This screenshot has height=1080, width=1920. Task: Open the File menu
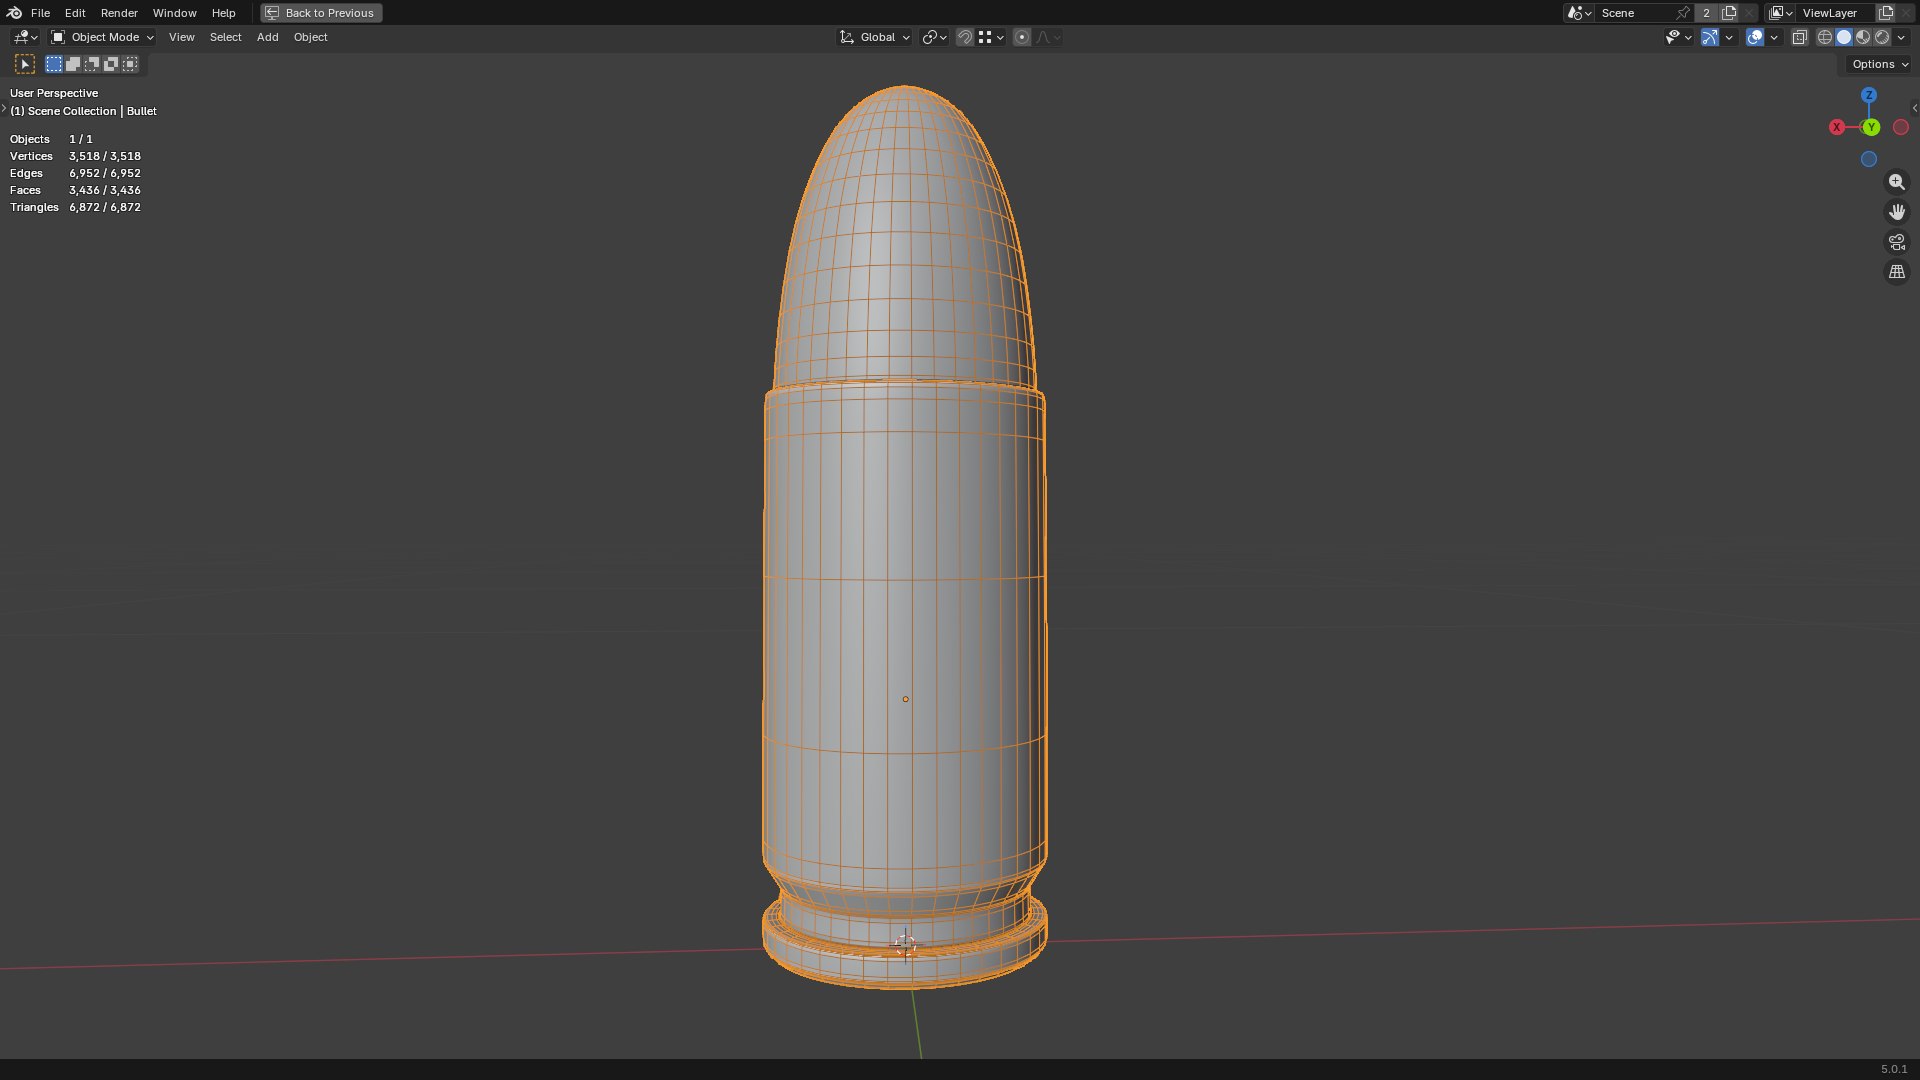pyautogui.click(x=40, y=13)
